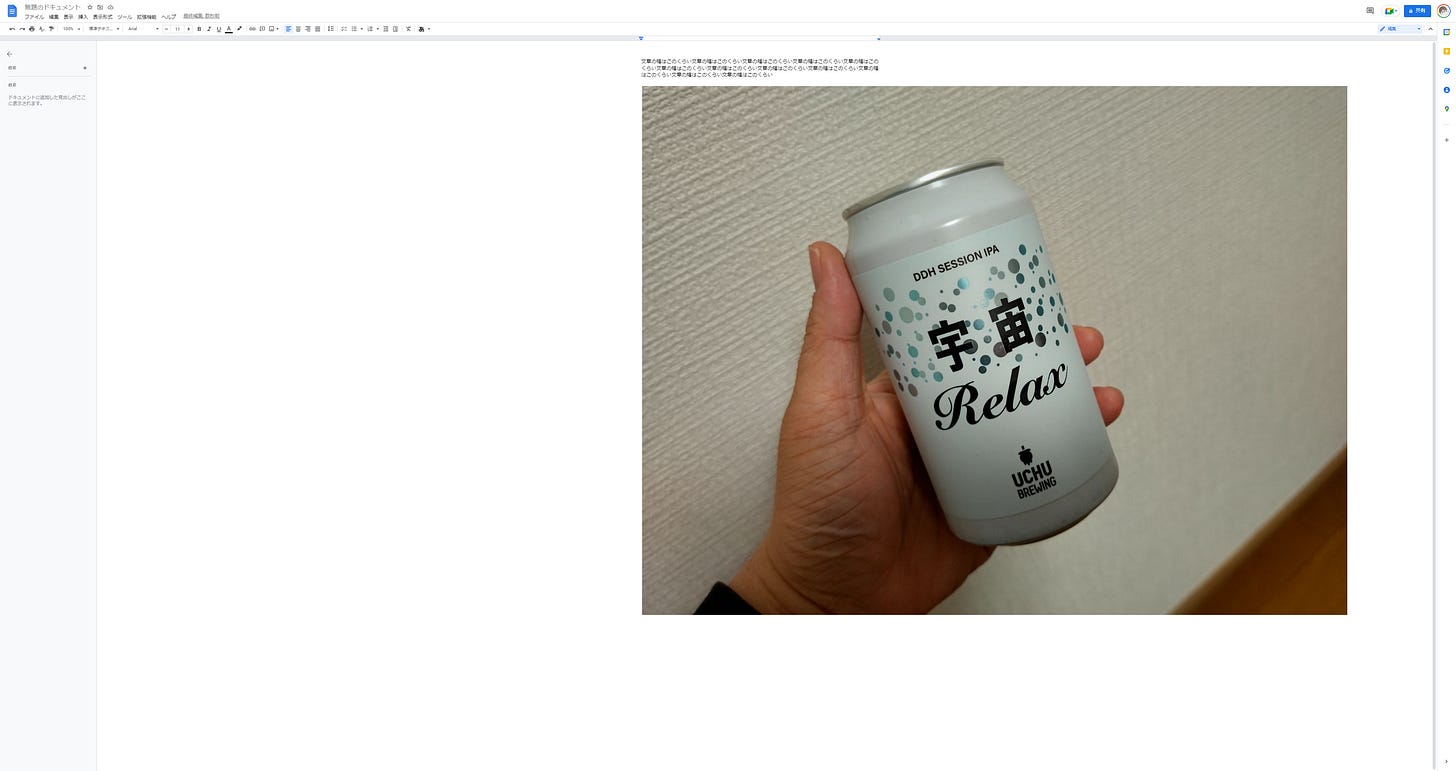Screen dimensions: 1456x771
Task: Click the Redo toolbar icon
Action: coord(22,29)
